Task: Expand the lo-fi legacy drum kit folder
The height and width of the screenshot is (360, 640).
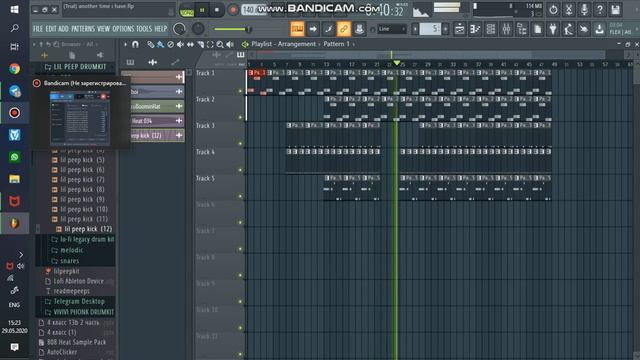Action: [83, 240]
